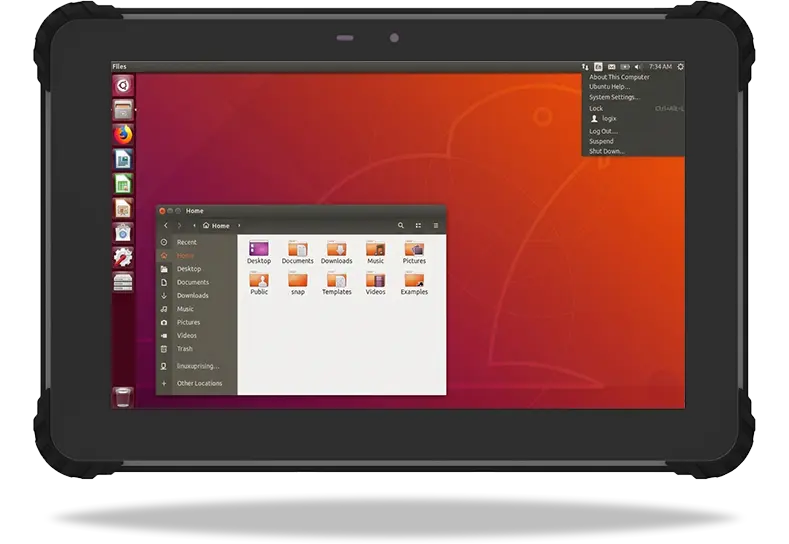Select System Settings from the menu

pos(614,97)
